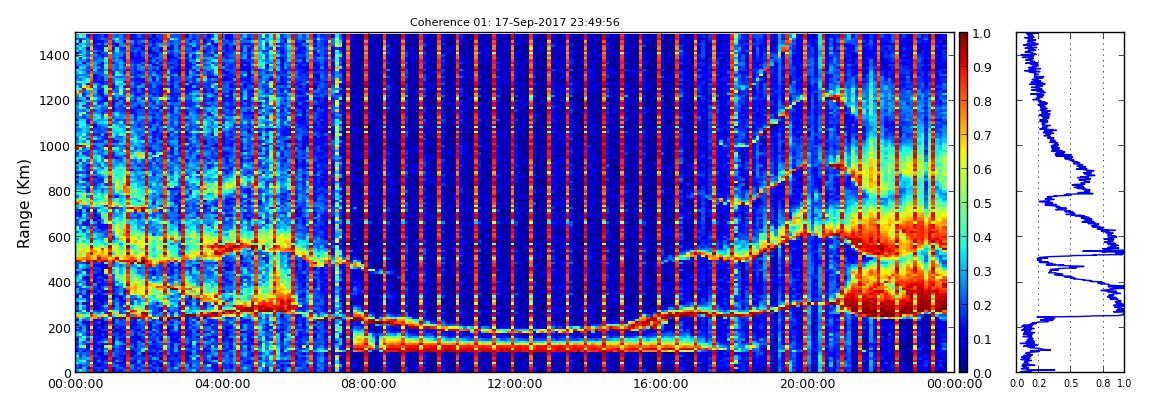Click the green middle of the colorbar
The height and width of the screenshot is (407, 1150).
[x=964, y=203]
